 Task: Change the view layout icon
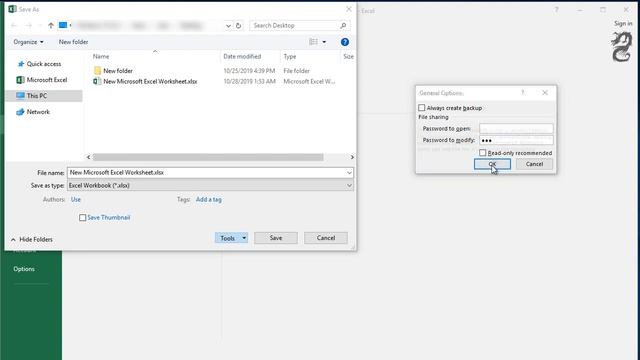[313, 42]
